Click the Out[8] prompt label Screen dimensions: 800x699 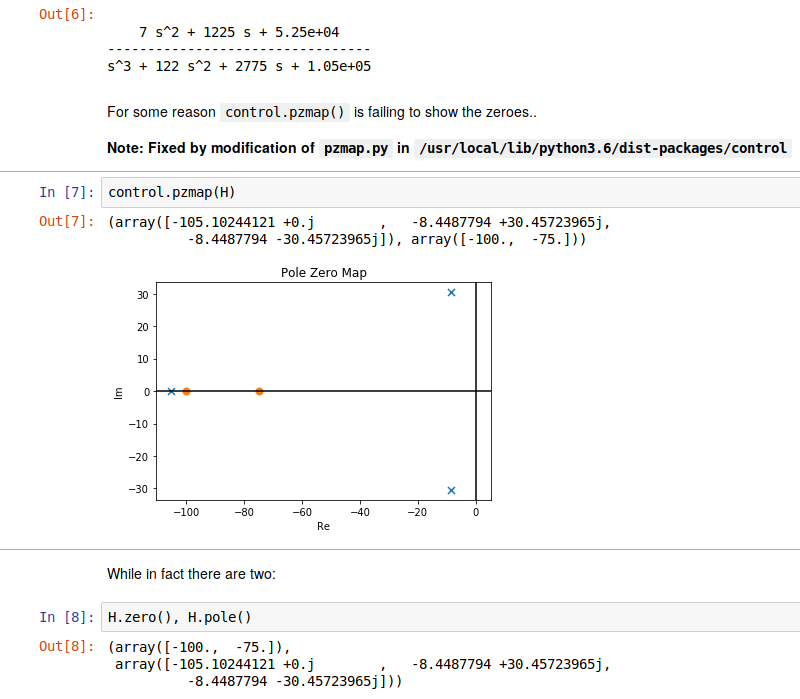pyautogui.click(x=67, y=646)
